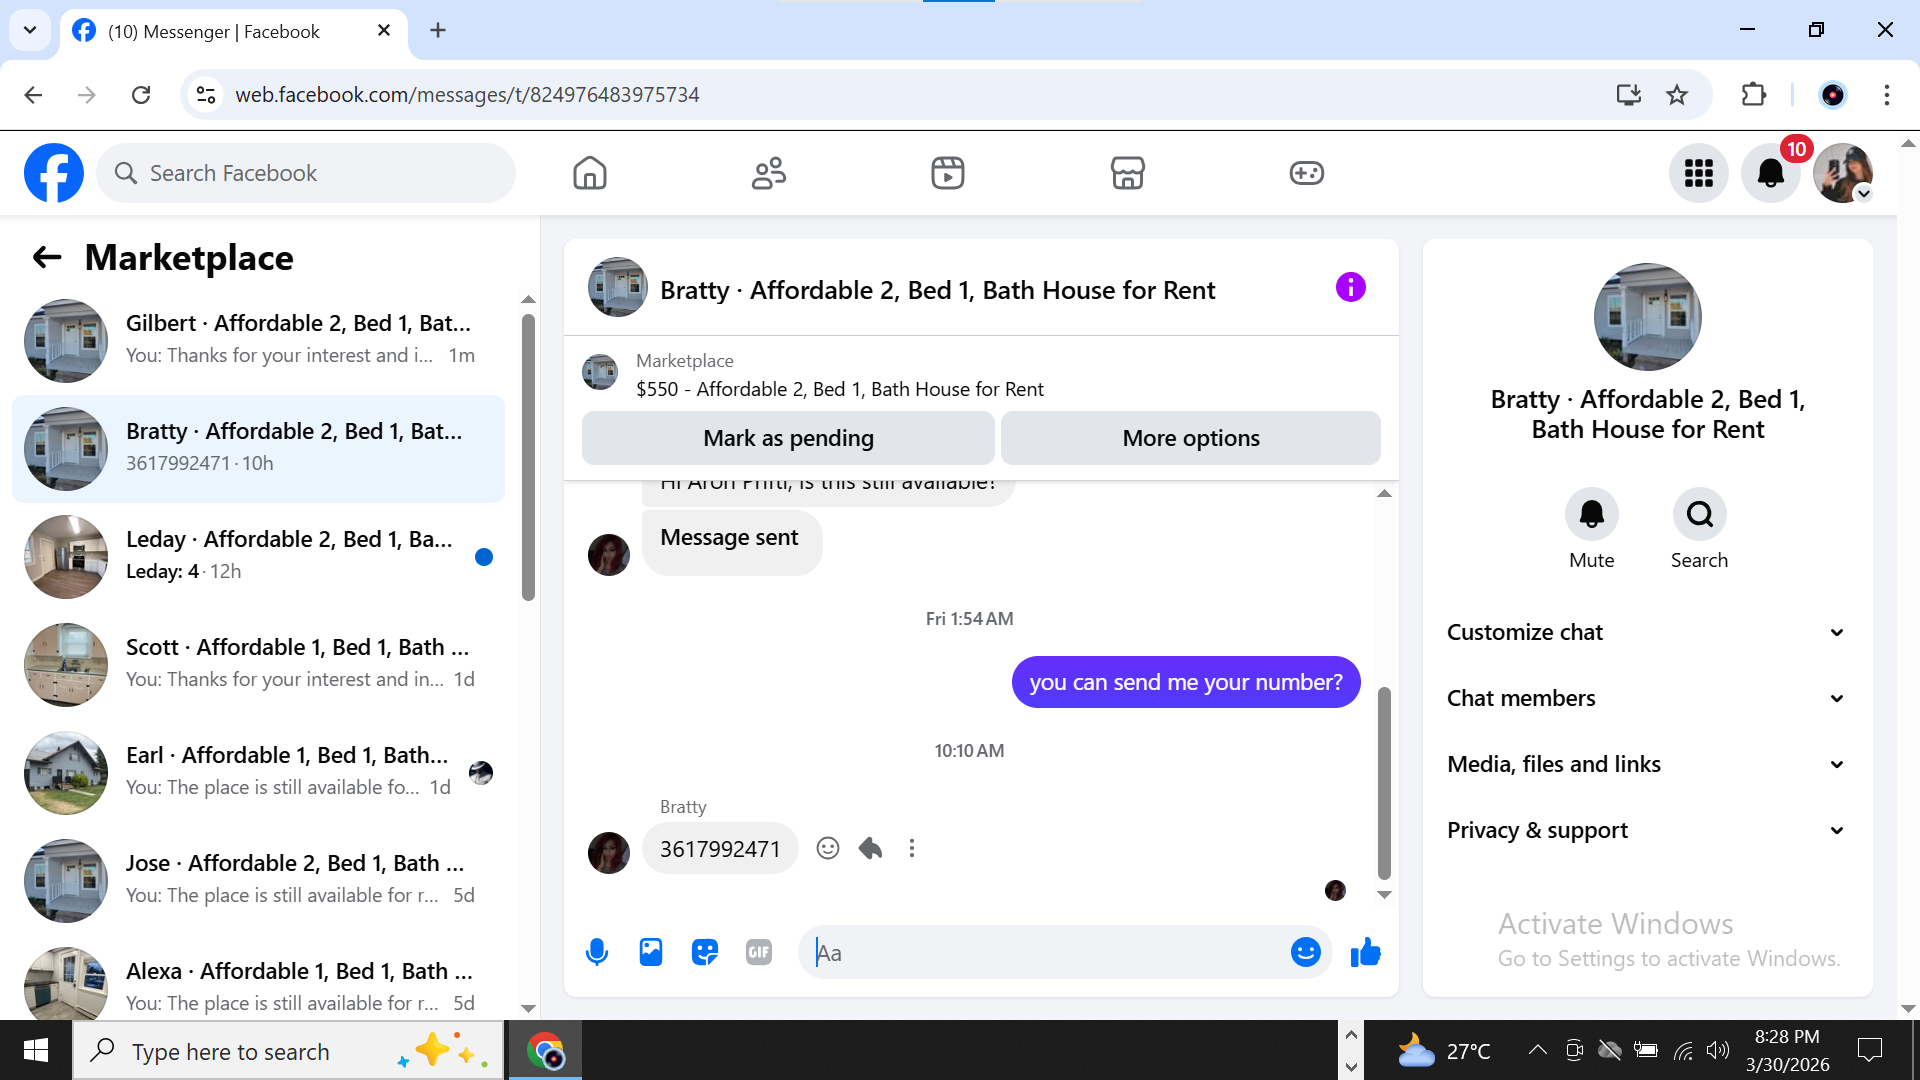1920x1080 pixels.
Task: Send a thumbs-up like
Action: [x=1365, y=952]
